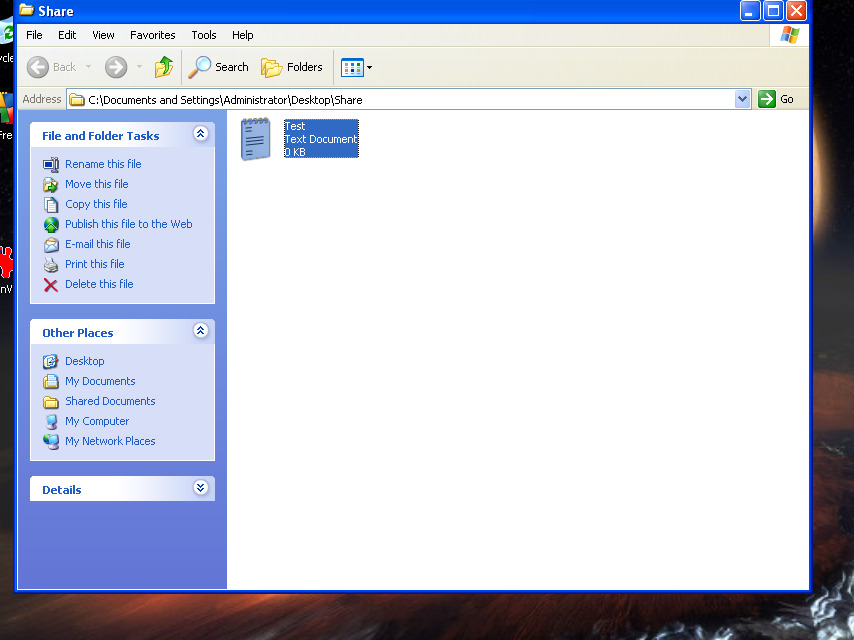Screen dimensions: 854x640
Task: Go to Desktop in Other Places
Action: 84,361
